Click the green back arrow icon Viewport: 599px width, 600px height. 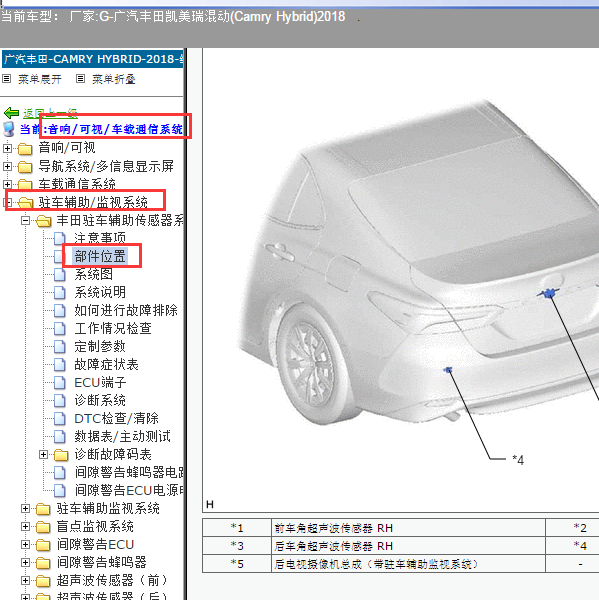pos(11,112)
